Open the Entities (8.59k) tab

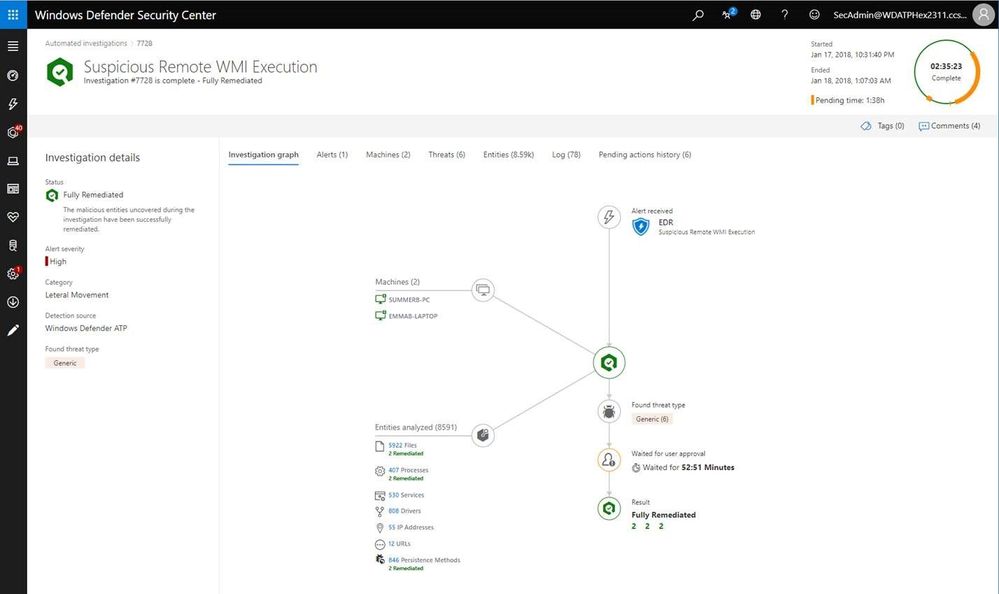(508, 155)
